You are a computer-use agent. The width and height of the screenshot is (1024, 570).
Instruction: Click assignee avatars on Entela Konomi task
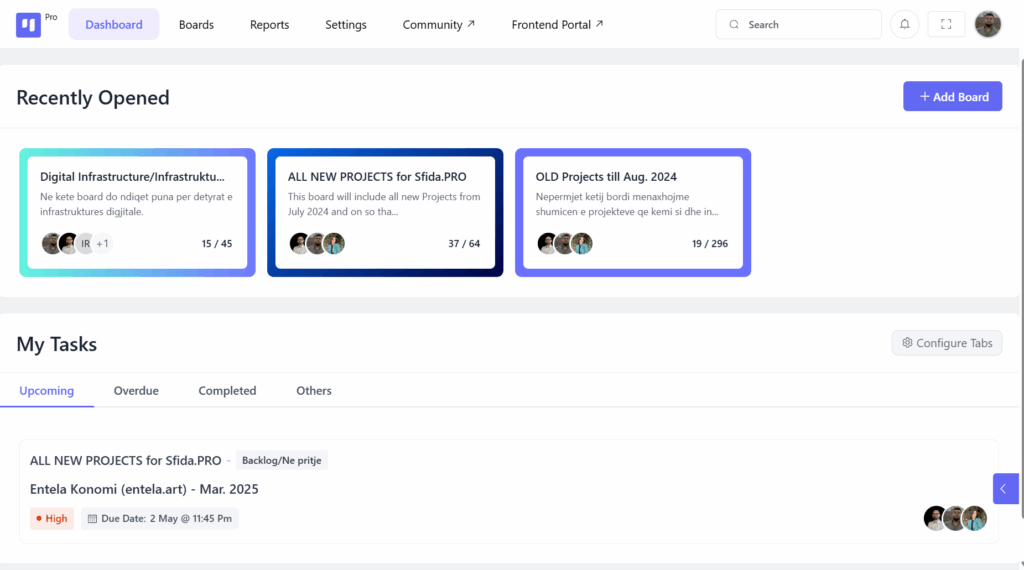(x=955, y=518)
